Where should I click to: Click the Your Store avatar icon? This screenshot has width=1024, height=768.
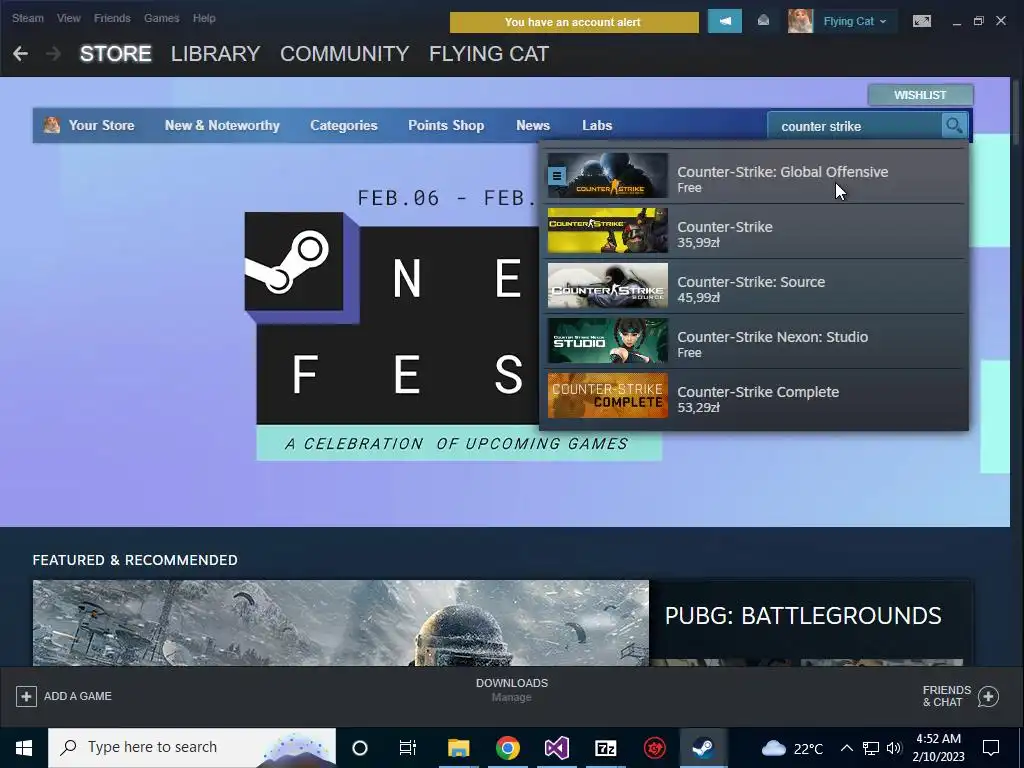[x=52, y=125]
